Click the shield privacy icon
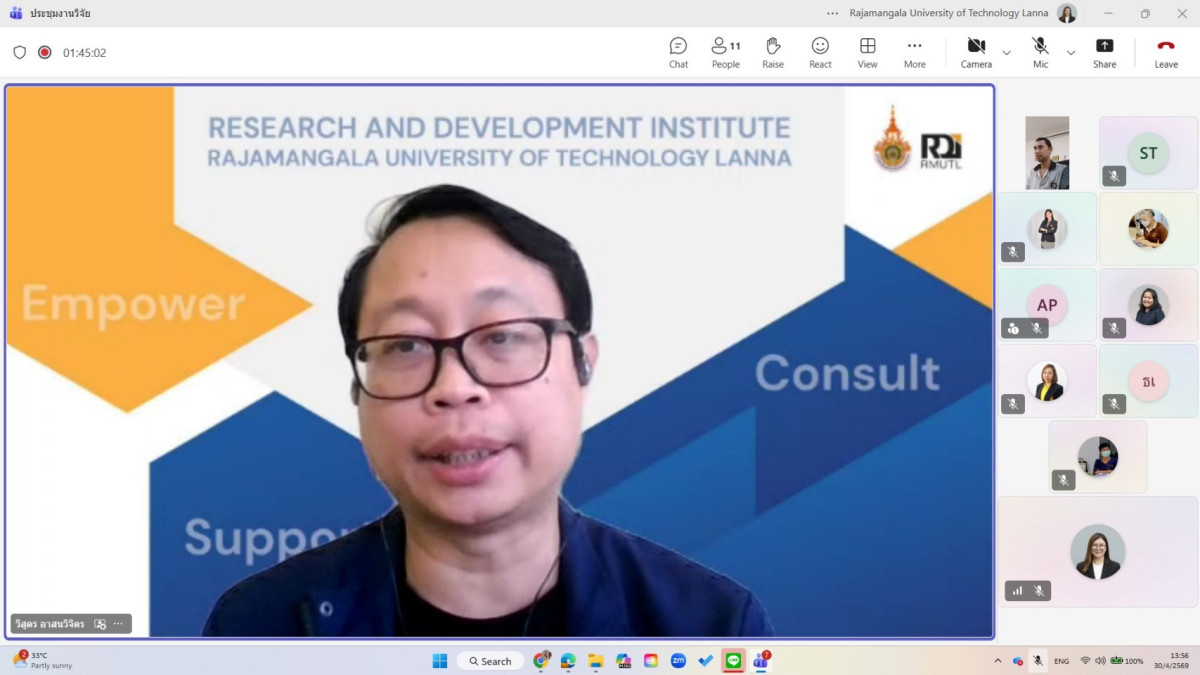 point(20,52)
